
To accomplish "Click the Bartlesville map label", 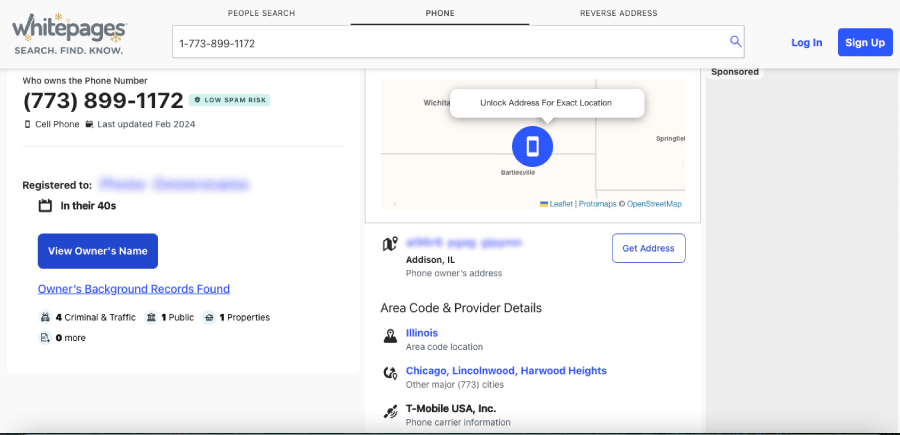I will click(518, 172).
